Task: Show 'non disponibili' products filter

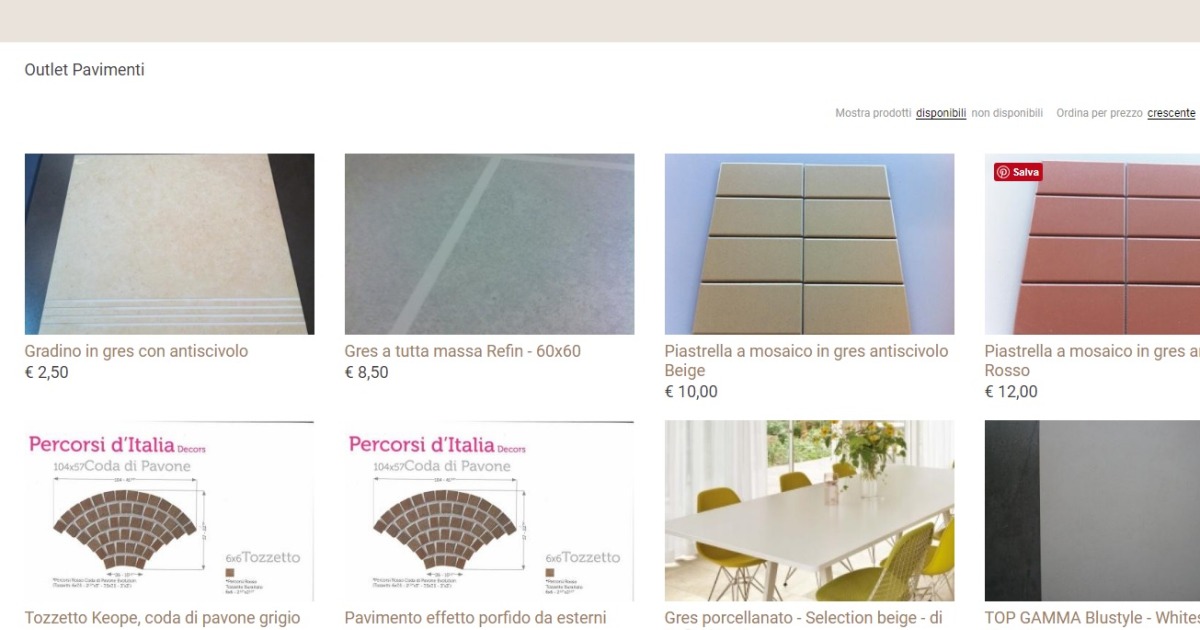Action: pos(1007,113)
